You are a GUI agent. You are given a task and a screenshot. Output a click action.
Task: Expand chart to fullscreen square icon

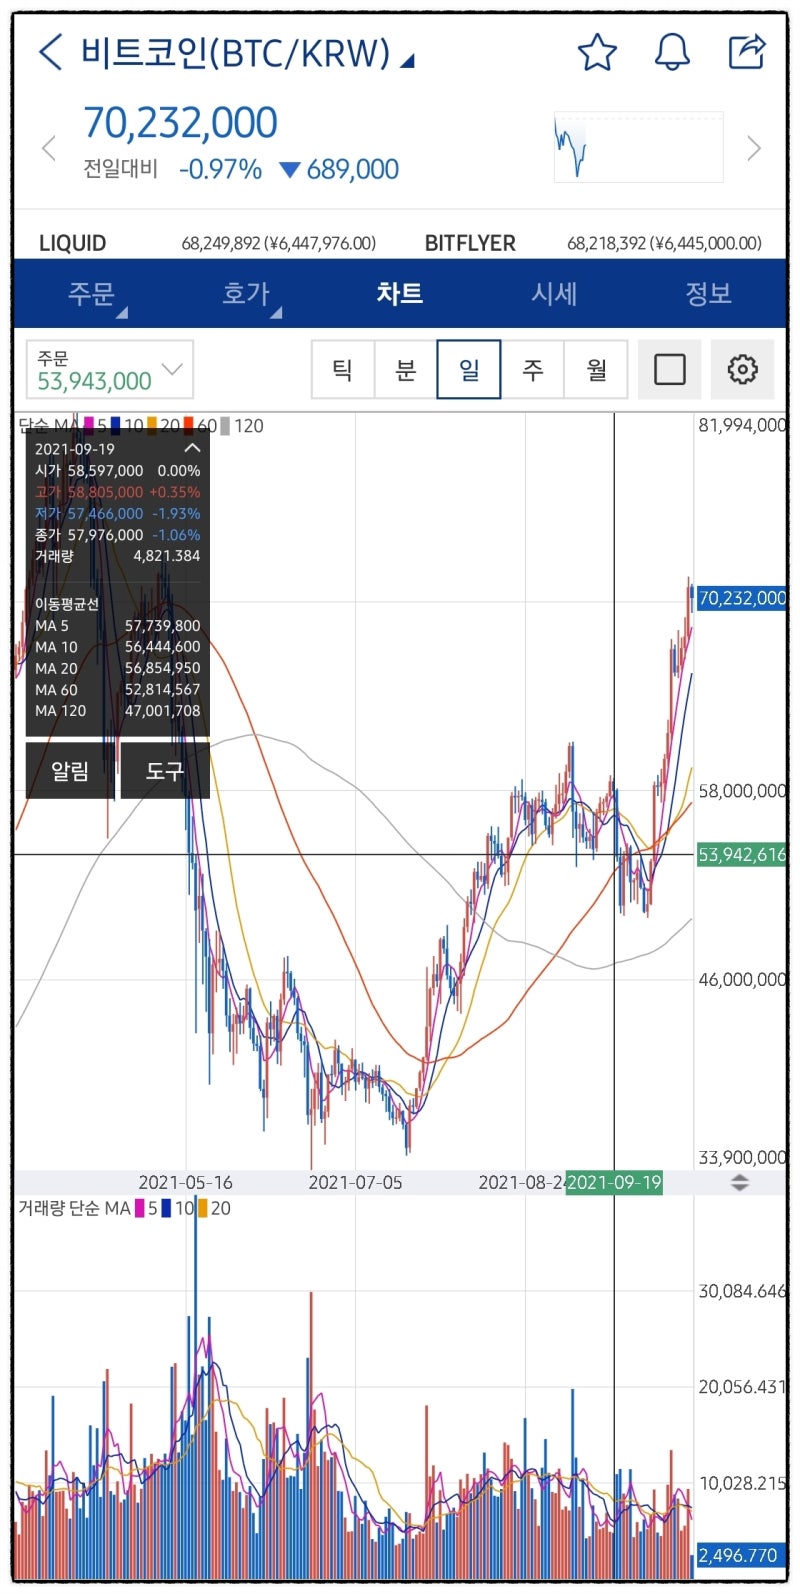[669, 370]
